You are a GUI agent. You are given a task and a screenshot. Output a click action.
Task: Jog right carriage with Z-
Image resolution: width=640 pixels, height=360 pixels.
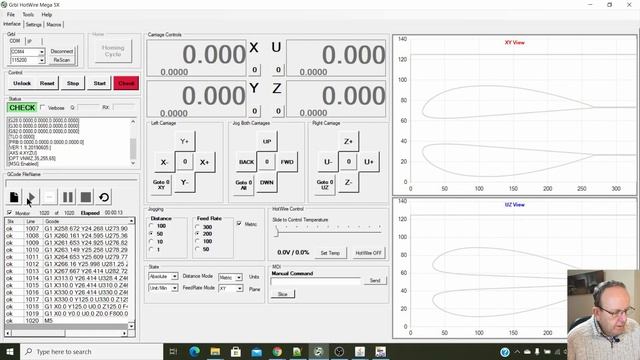348,182
